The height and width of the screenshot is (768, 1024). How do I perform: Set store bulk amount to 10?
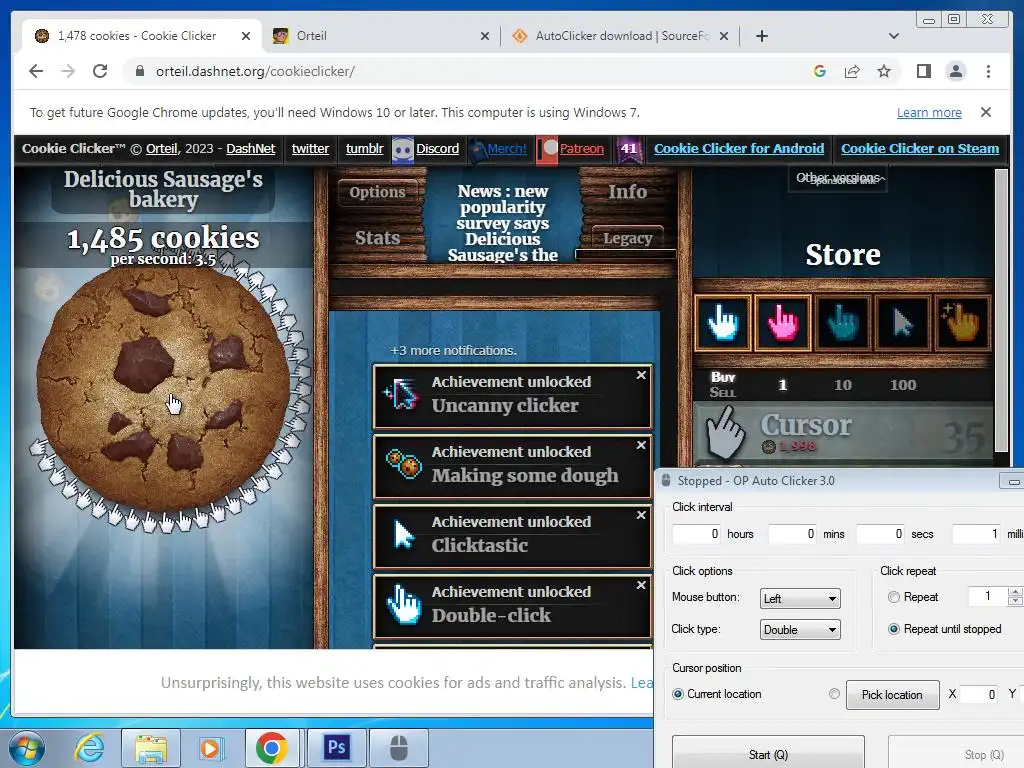click(x=842, y=385)
